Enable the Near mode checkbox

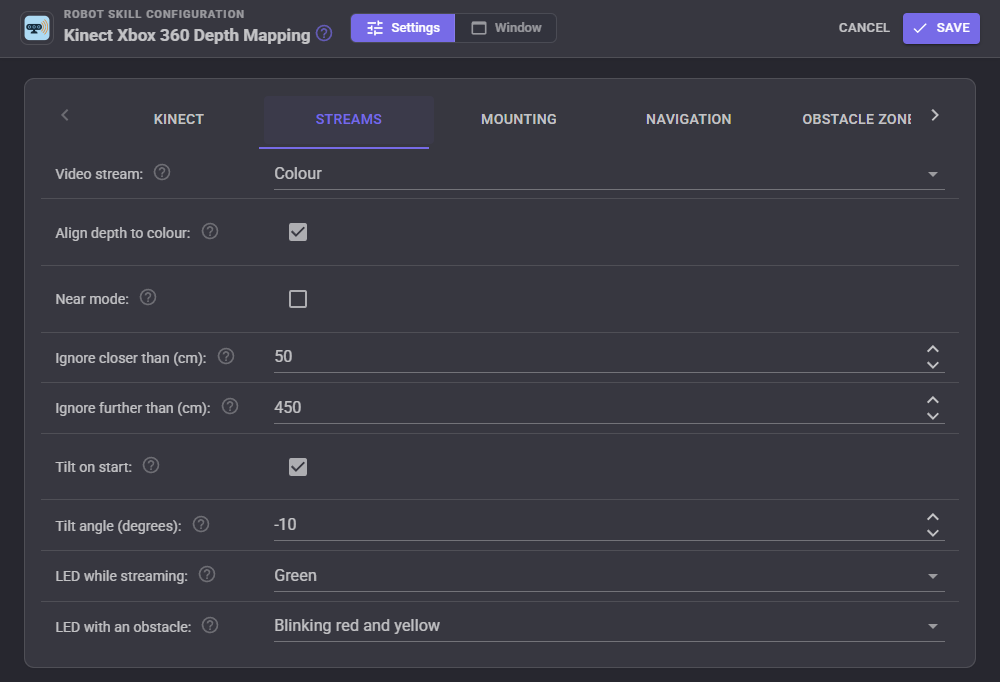[x=298, y=299]
